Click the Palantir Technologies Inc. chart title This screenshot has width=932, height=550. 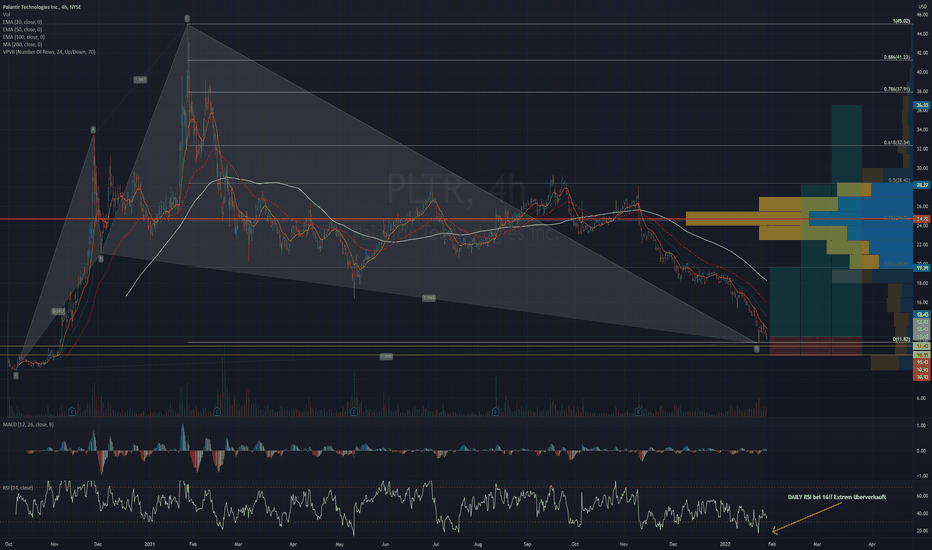coord(42,7)
